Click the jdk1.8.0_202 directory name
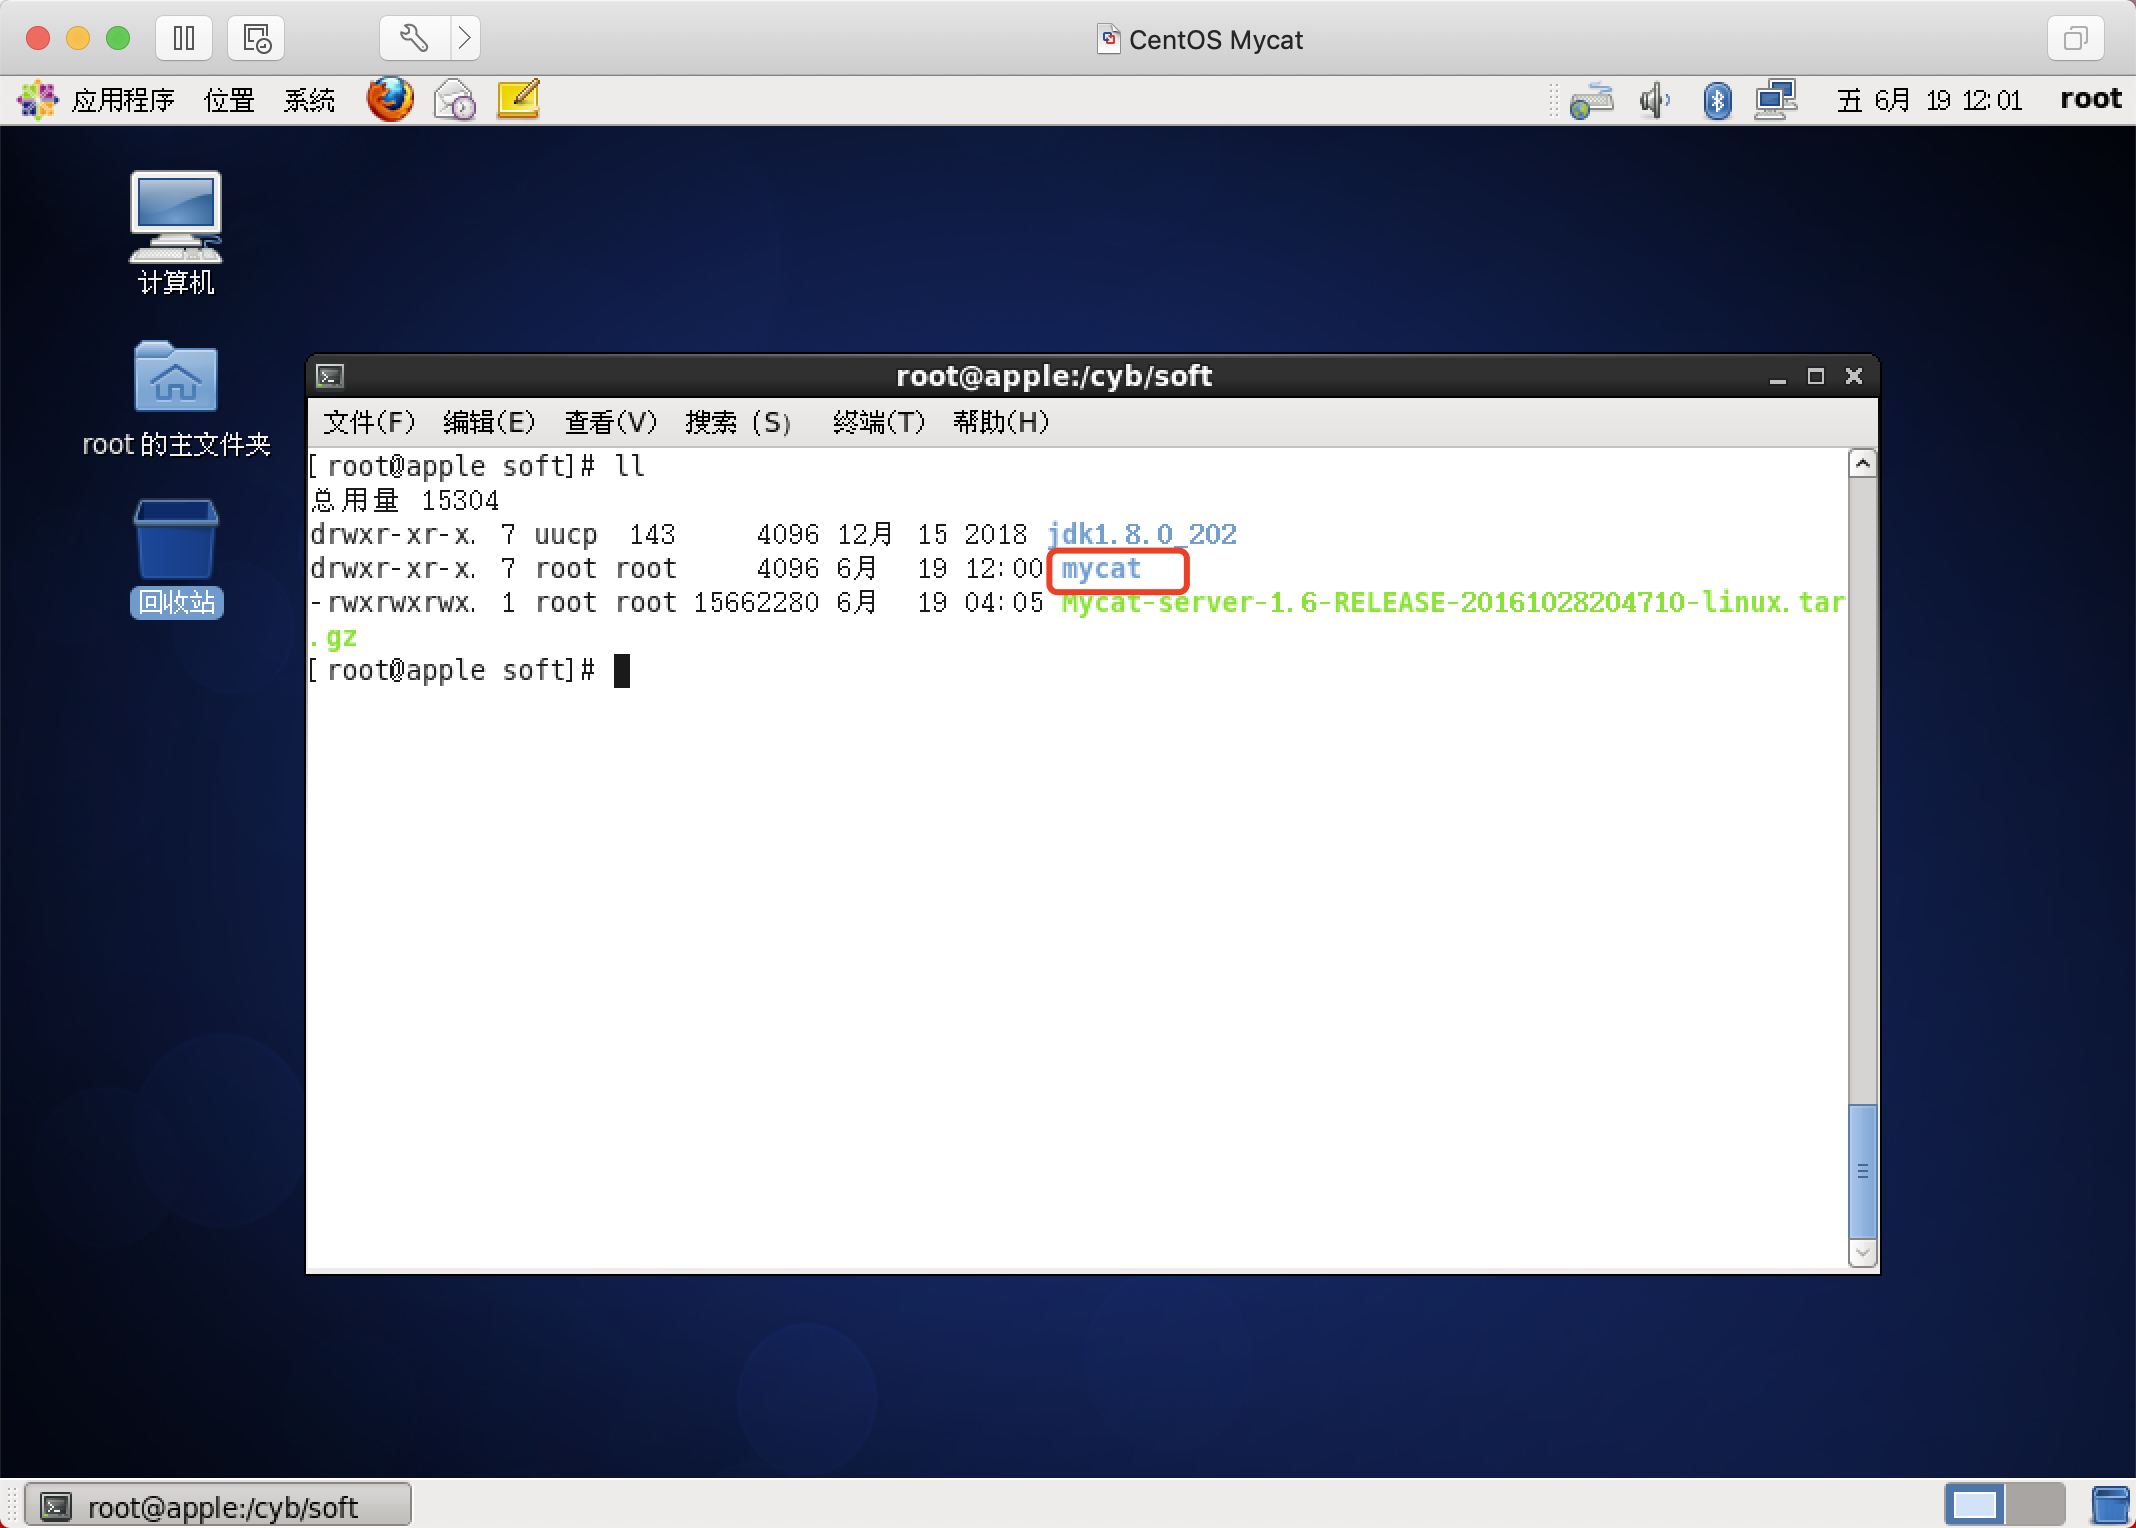The width and height of the screenshot is (2136, 1528). click(x=1142, y=534)
